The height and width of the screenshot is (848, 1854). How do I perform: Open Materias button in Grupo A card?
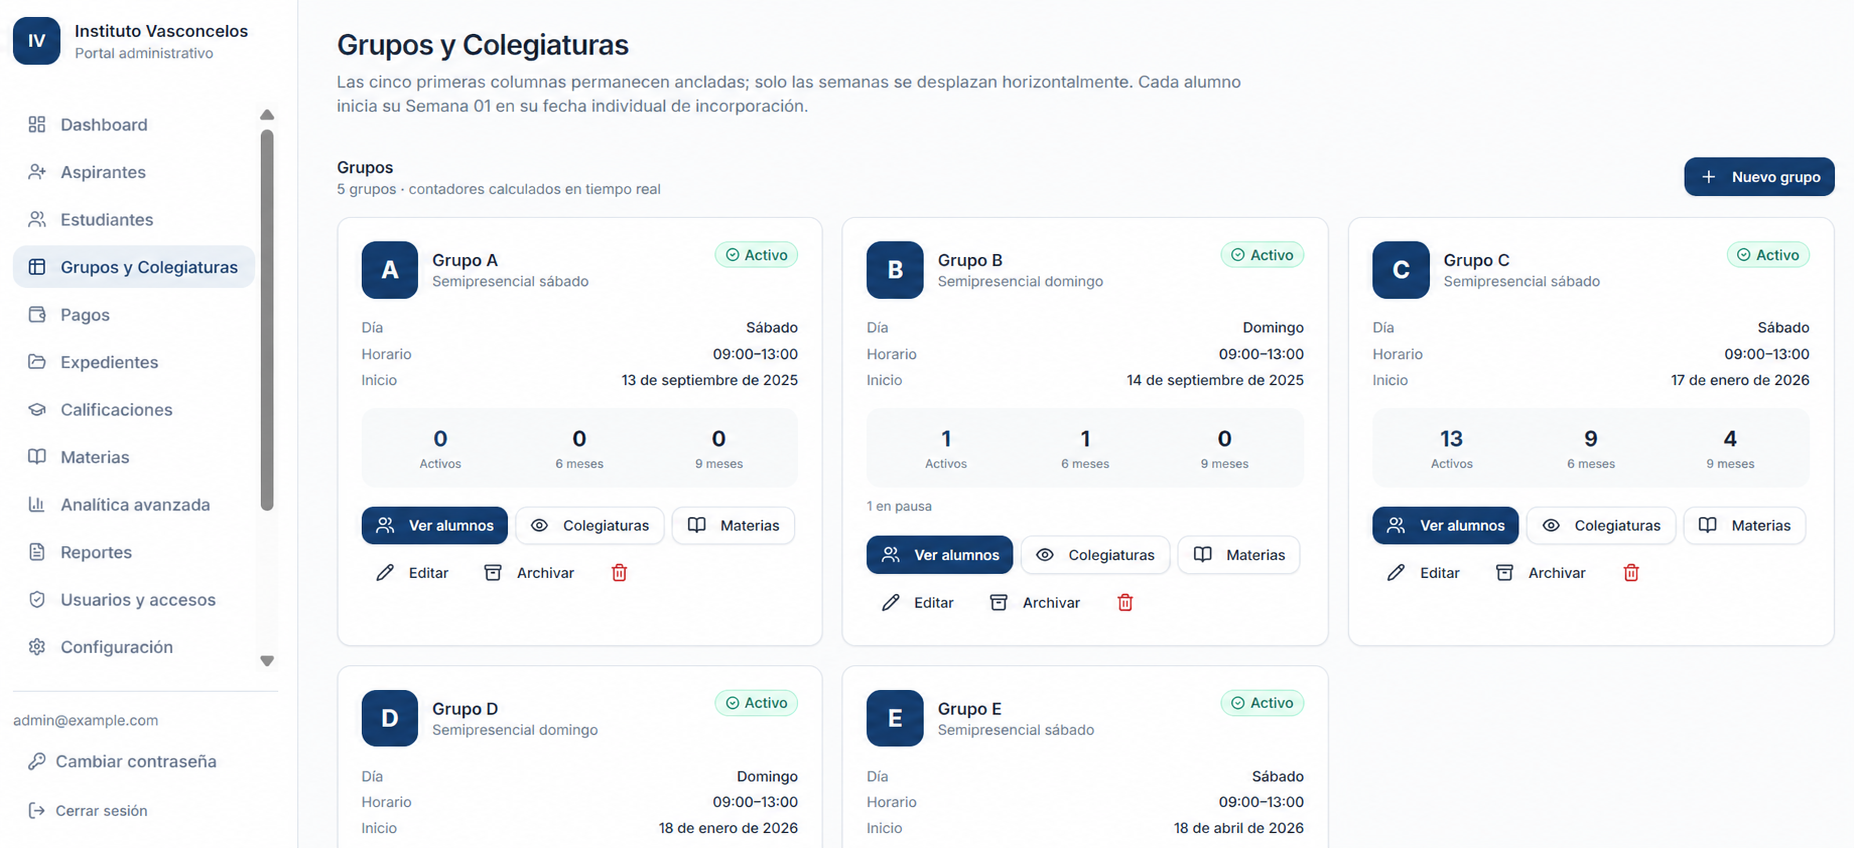click(733, 526)
